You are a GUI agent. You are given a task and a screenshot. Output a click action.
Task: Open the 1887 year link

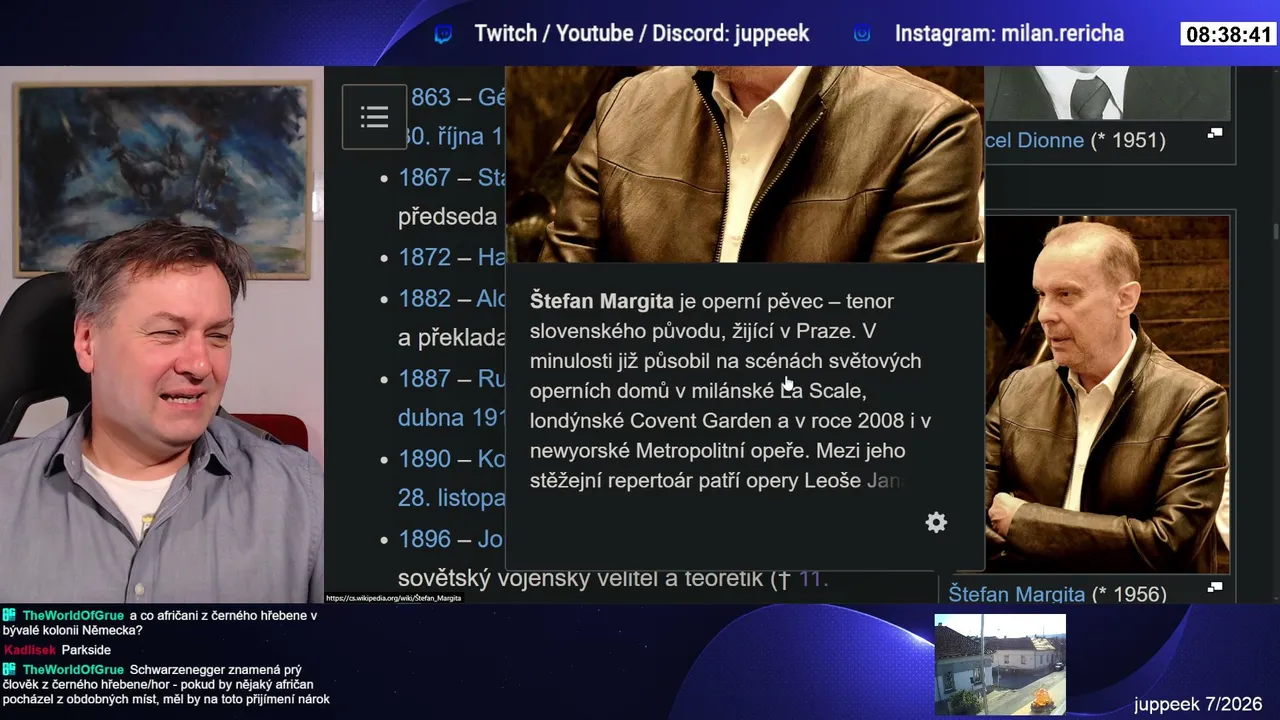coord(425,378)
